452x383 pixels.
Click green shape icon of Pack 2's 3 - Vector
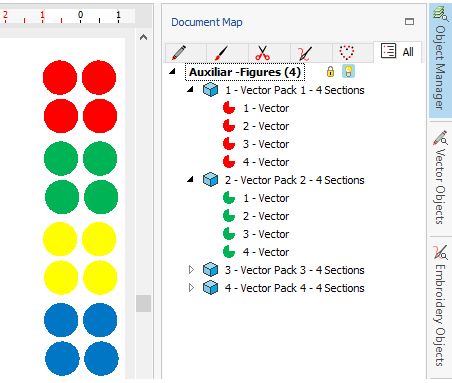(229, 234)
